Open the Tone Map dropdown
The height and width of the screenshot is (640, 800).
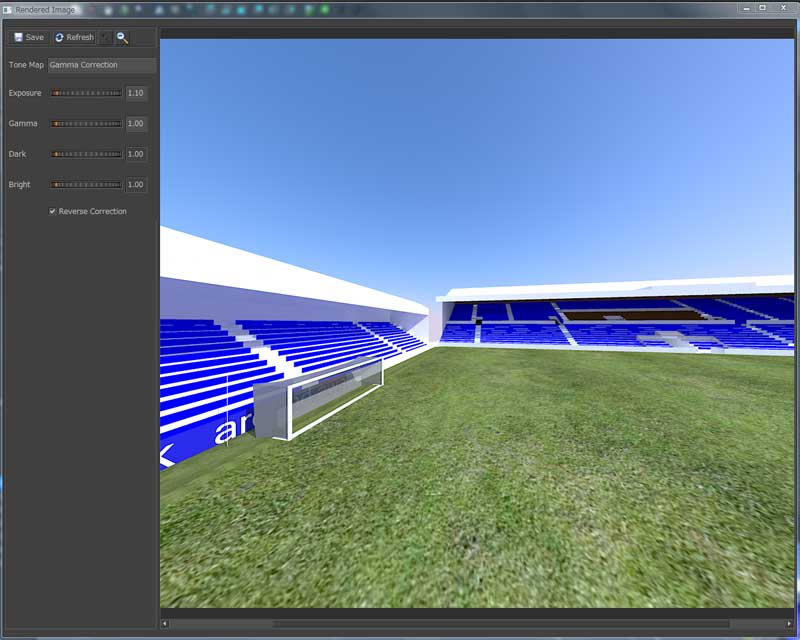[102, 65]
